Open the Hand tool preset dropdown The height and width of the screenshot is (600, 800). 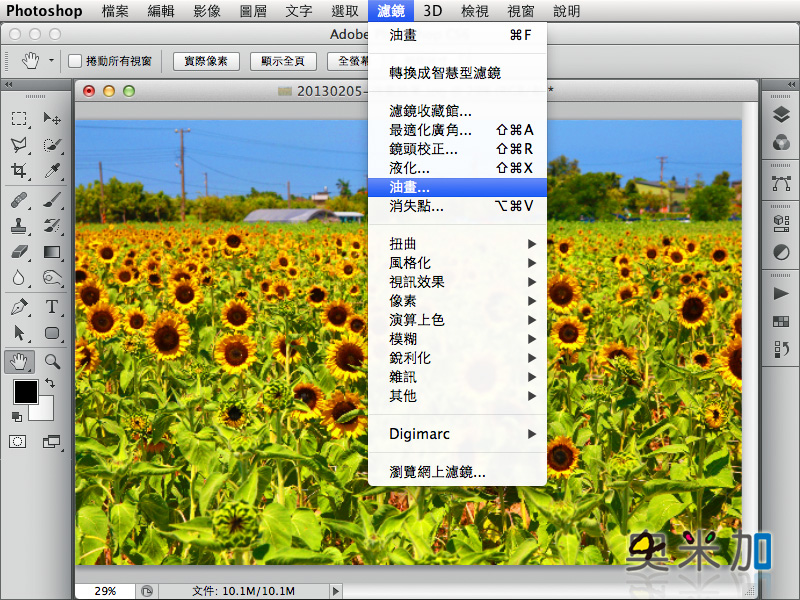click(x=51, y=61)
